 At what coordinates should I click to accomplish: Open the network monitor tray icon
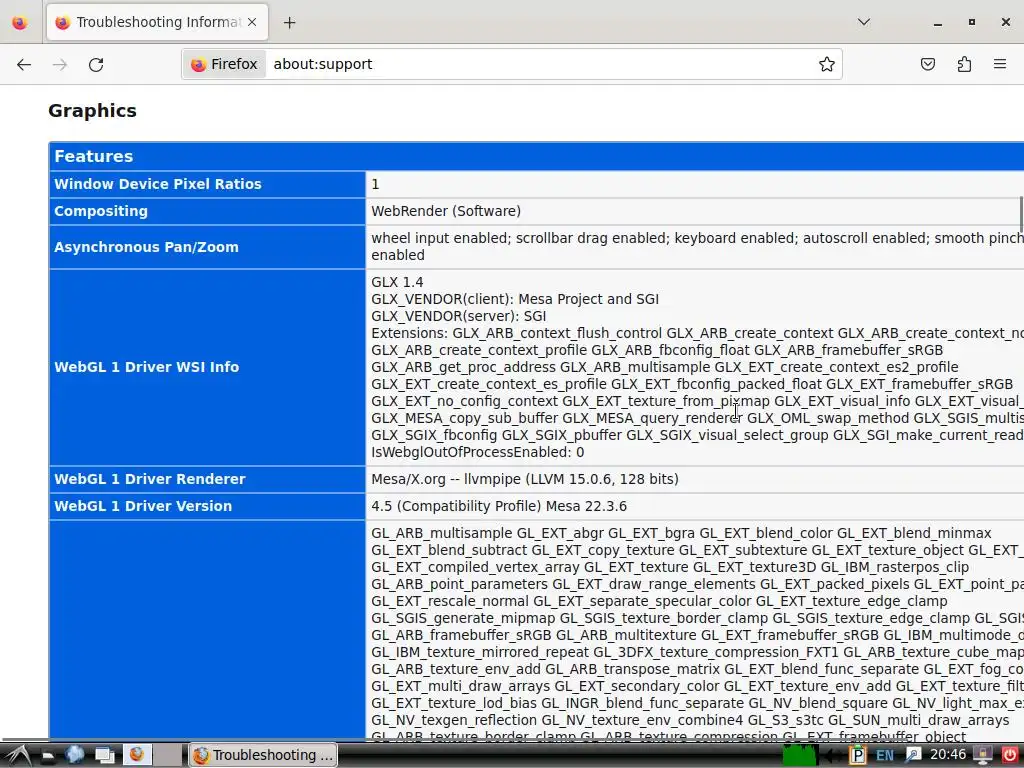point(983,756)
